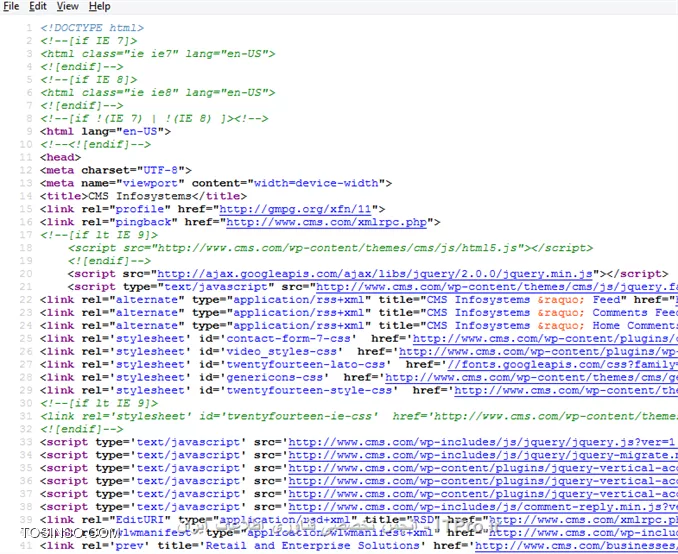This screenshot has width=678, height=554.
Task: Open video_styles-css stylesheet href link
Action: [538, 352]
